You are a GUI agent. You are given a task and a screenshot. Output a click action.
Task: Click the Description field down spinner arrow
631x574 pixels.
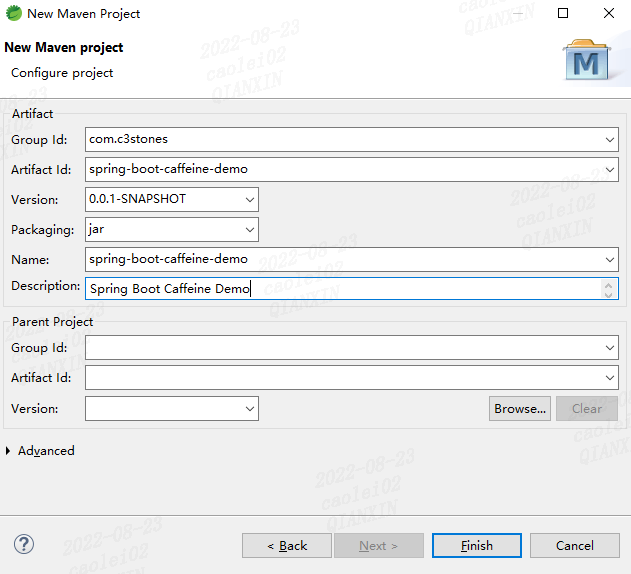[608, 294]
